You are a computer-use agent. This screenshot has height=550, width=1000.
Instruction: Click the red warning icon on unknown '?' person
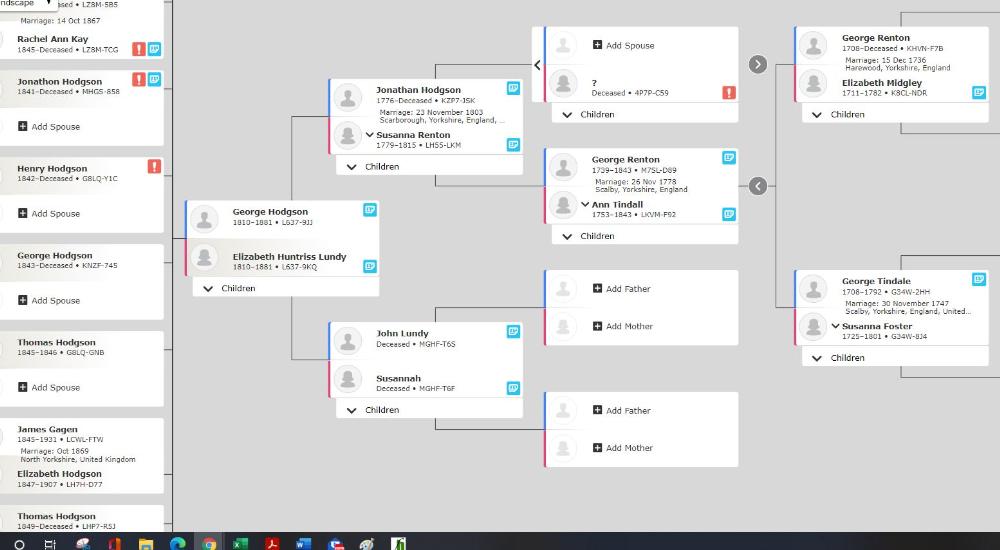(730, 92)
